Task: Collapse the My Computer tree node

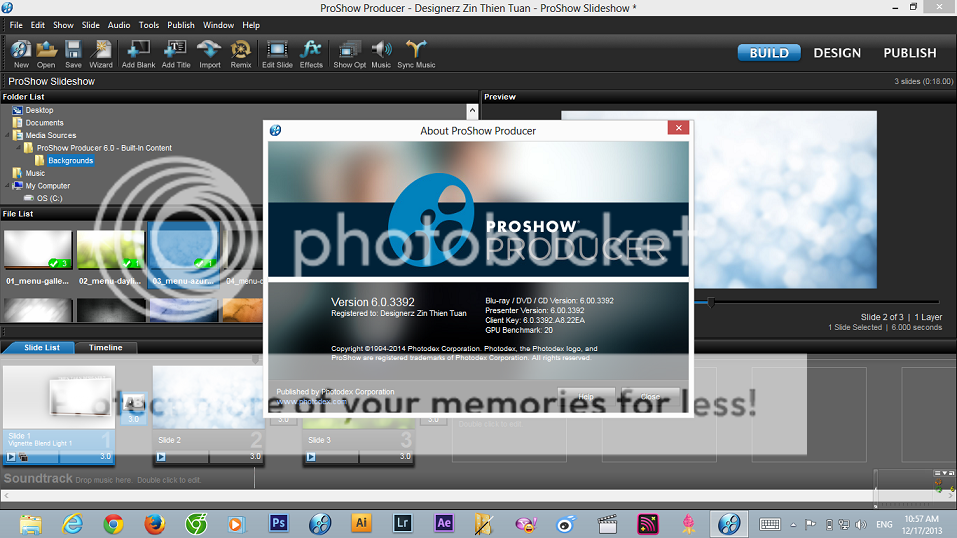Action: pos(6,186)
